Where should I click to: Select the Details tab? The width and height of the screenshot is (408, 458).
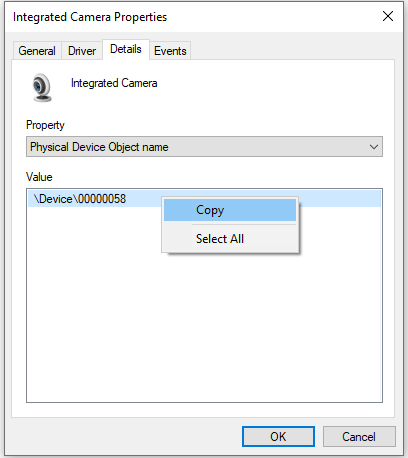click(126, 49)
